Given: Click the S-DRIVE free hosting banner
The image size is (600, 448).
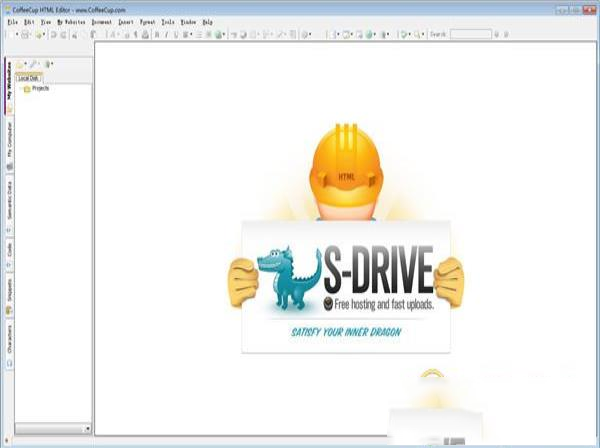Looking at the screenshot, I should pyautogui.click(x=346, y=287).
